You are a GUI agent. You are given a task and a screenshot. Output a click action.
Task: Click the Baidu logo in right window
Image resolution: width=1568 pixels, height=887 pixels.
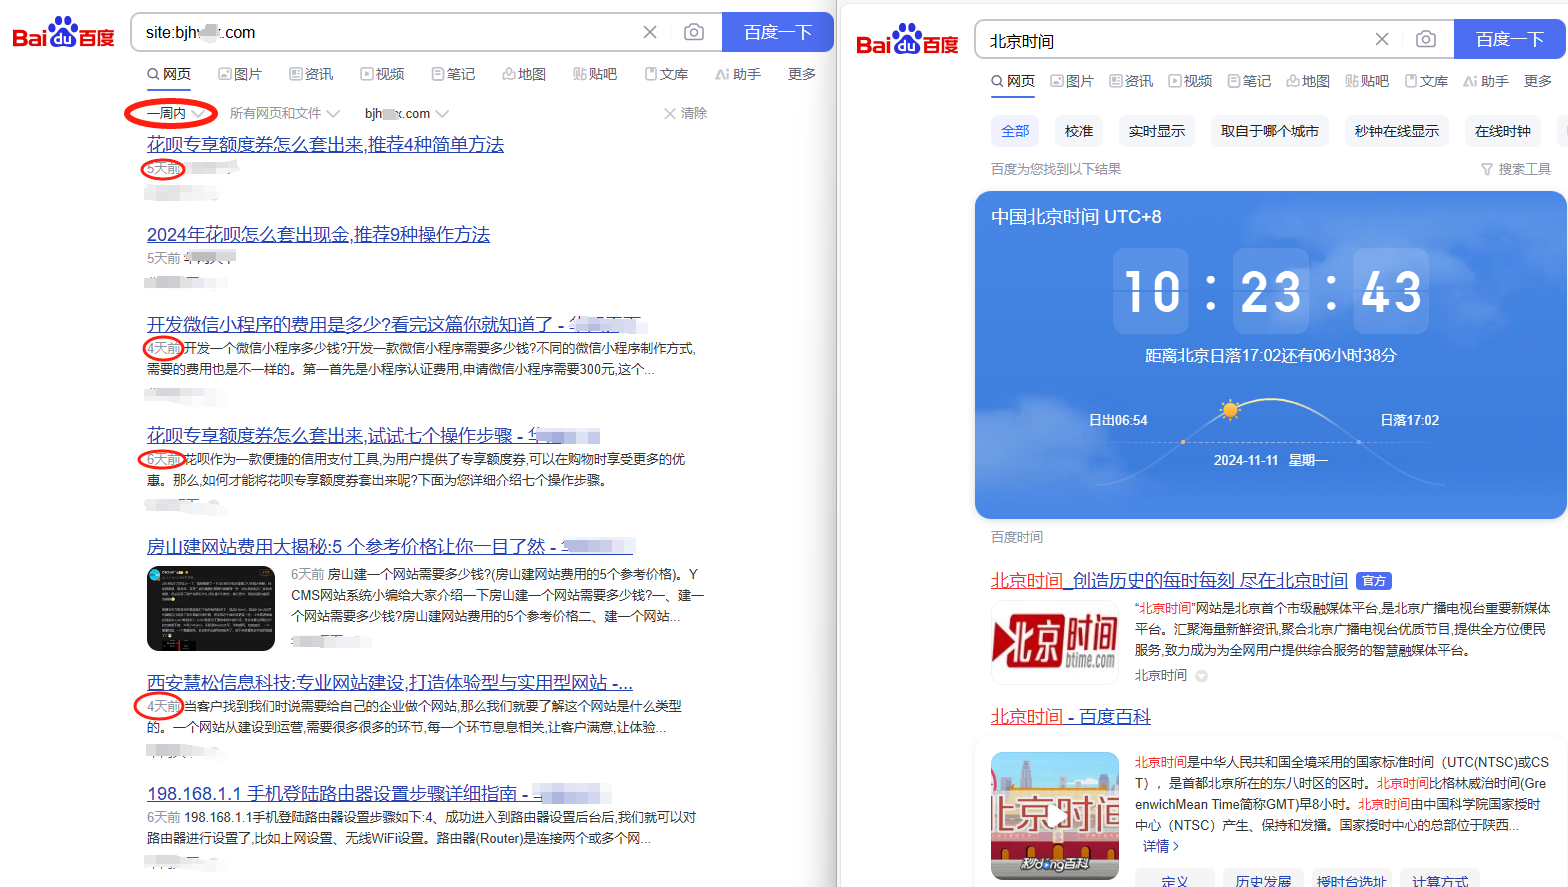click(x=907, y=39)
